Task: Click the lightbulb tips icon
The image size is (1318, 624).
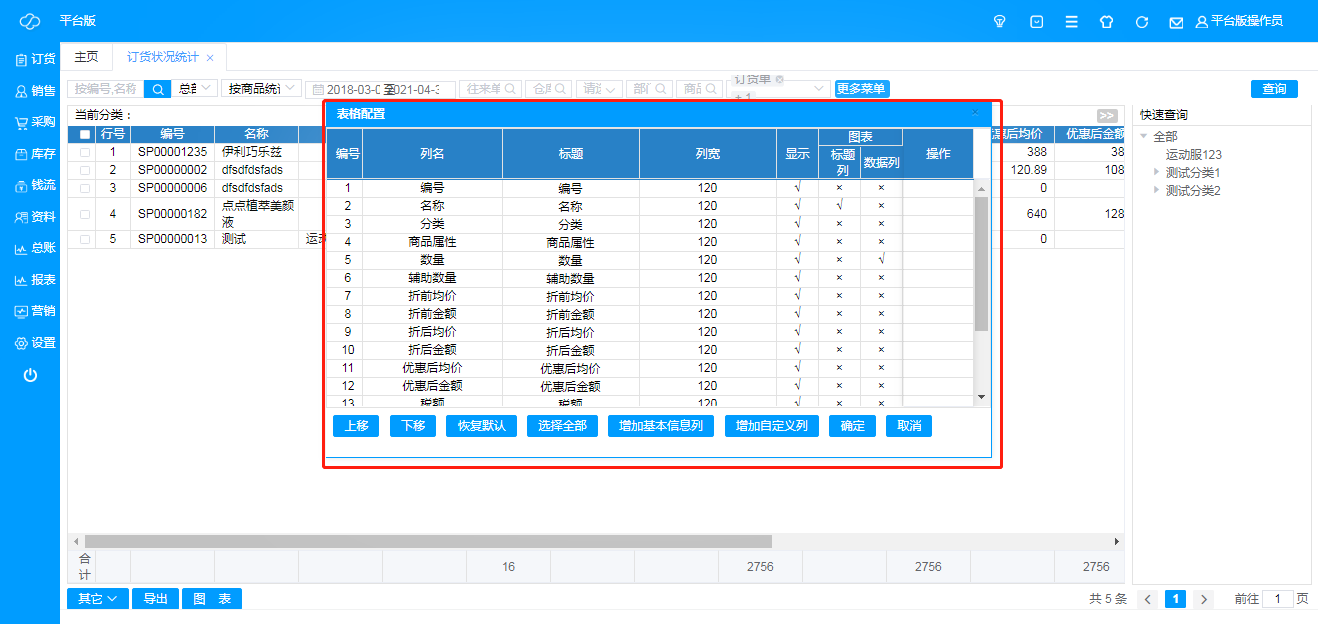Action: pos(998,21)
